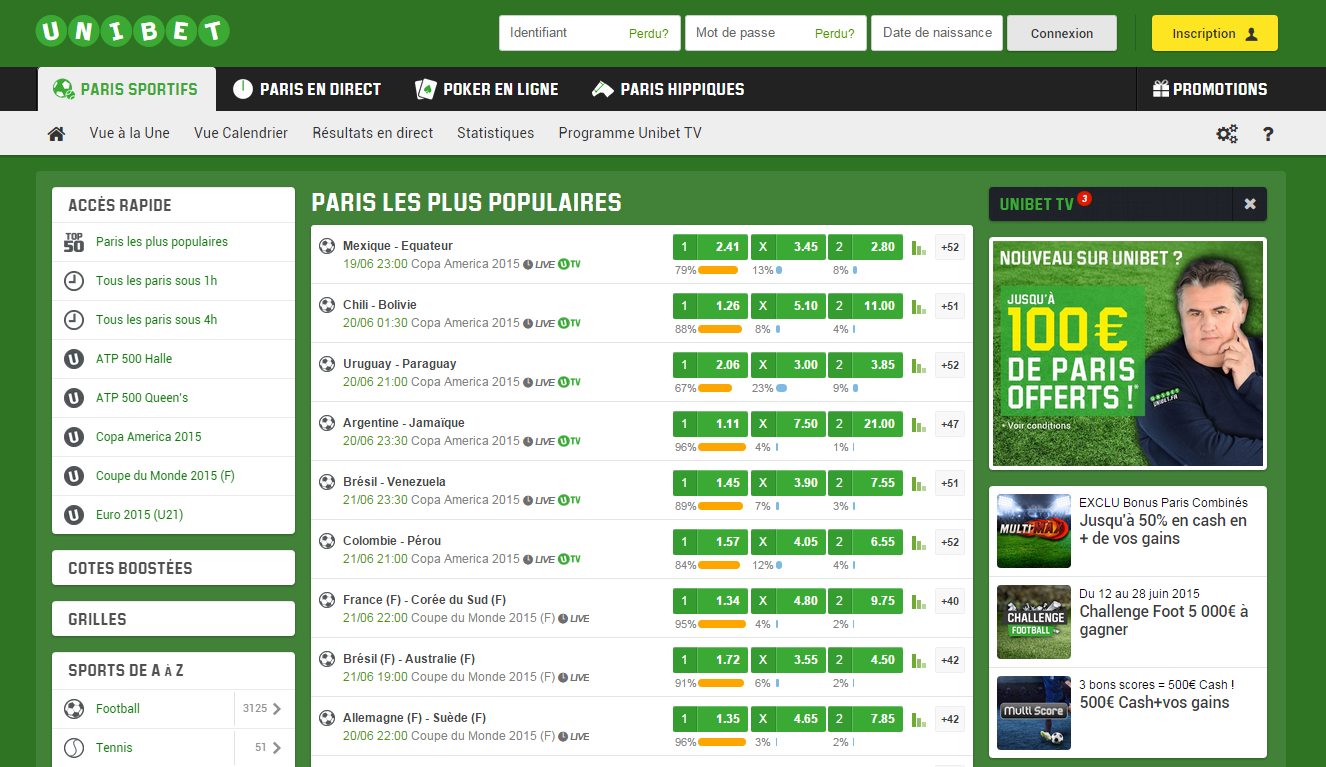The image size is (1326, 767).
Task: Expand the Grilles section
Action: click(x=173, y=619)
